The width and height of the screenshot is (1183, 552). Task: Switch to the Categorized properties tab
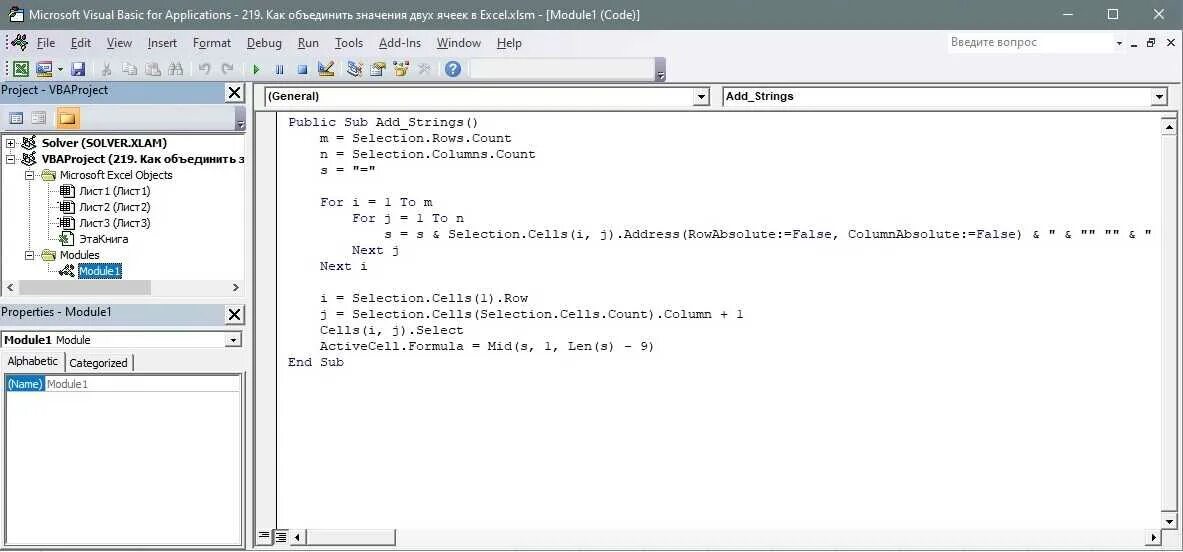(99, 363)
